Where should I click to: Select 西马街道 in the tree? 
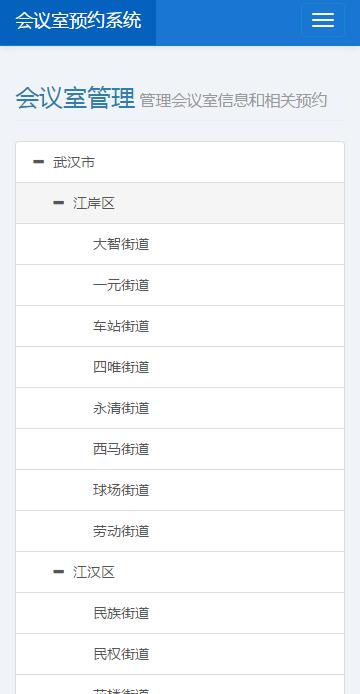click(180, 449)
